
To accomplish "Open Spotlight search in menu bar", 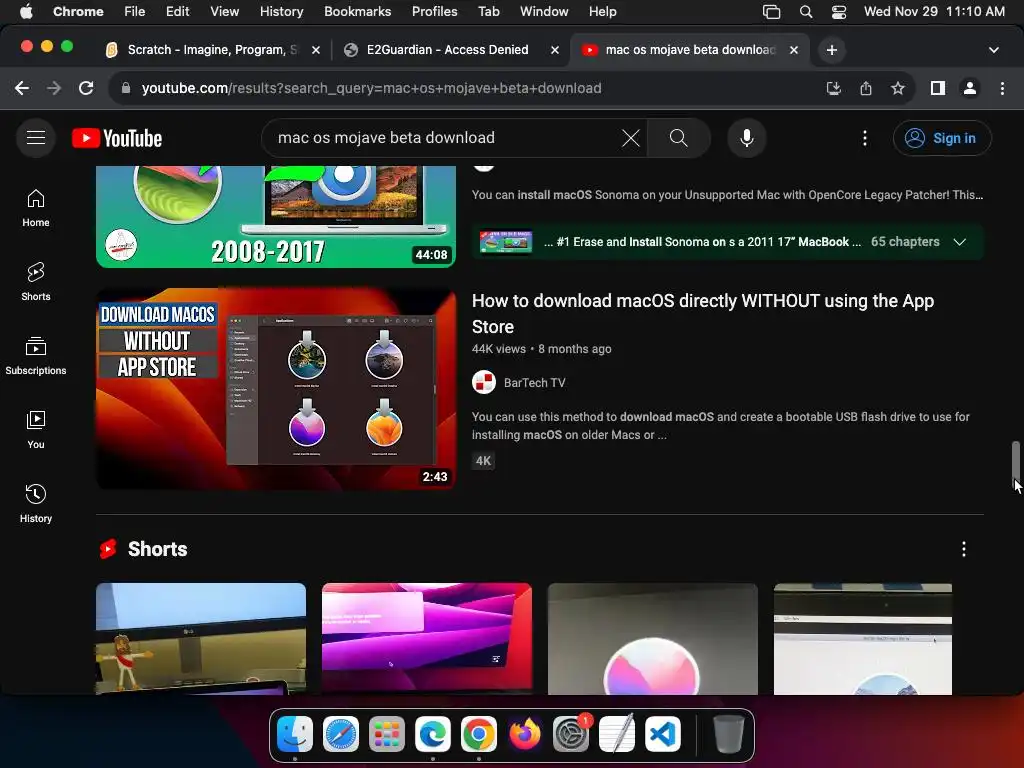I will coord(806,11).
